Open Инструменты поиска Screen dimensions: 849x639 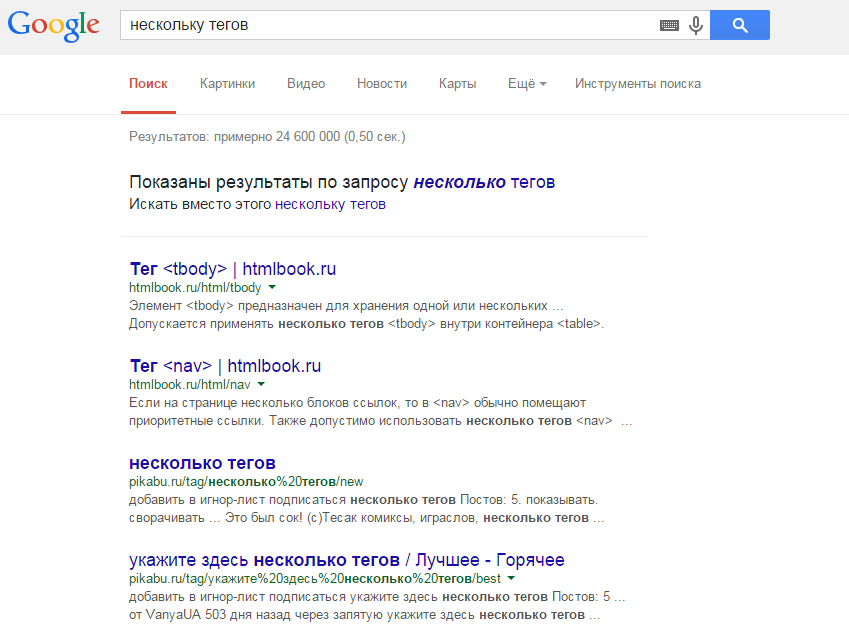click(x=637, y=84)
